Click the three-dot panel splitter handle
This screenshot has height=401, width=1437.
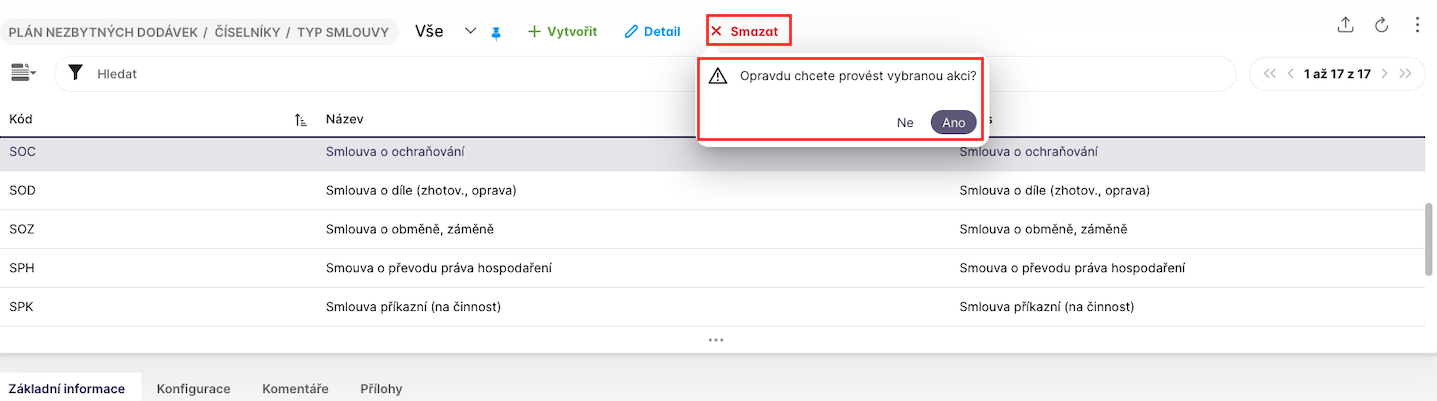pos(716,339)
